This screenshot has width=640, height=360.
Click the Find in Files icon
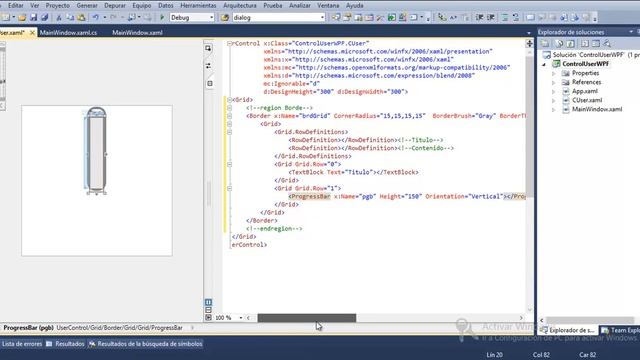coord(225,18)
